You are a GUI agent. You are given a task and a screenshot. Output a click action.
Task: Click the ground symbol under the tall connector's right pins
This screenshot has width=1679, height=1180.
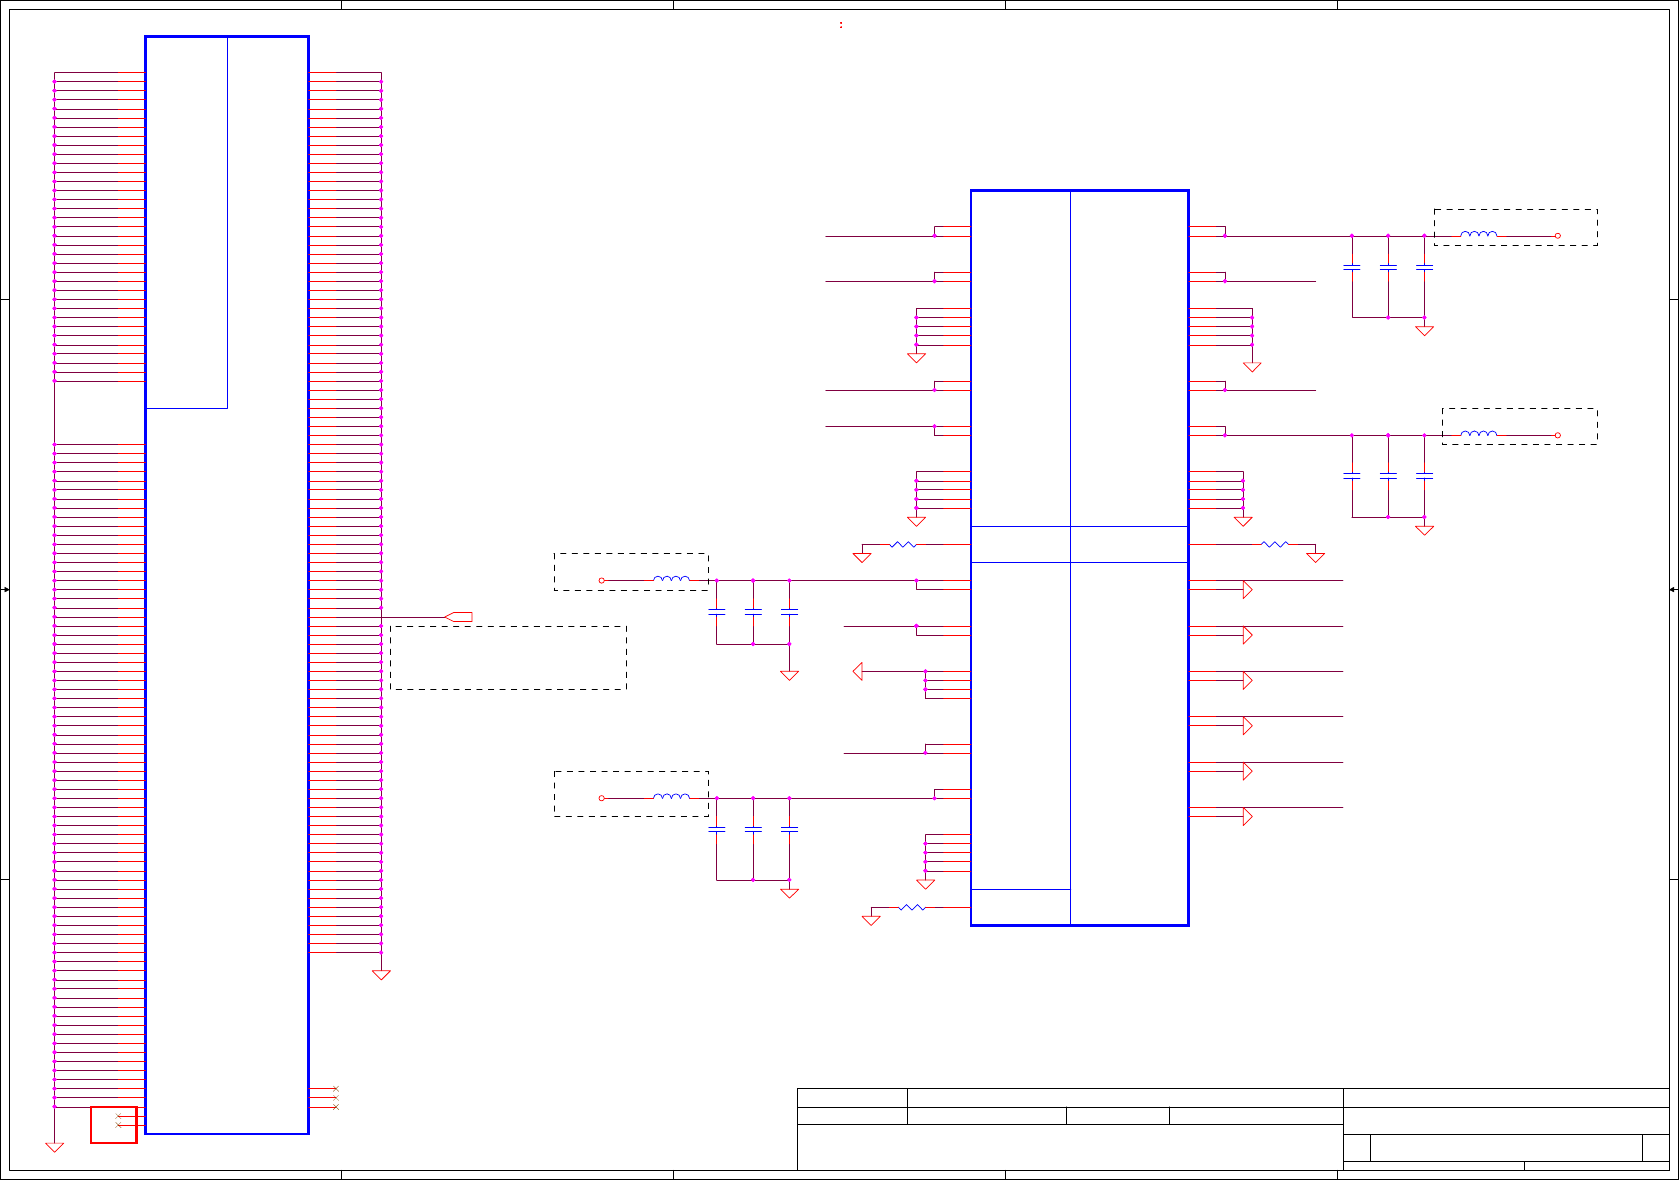point(381,974)
